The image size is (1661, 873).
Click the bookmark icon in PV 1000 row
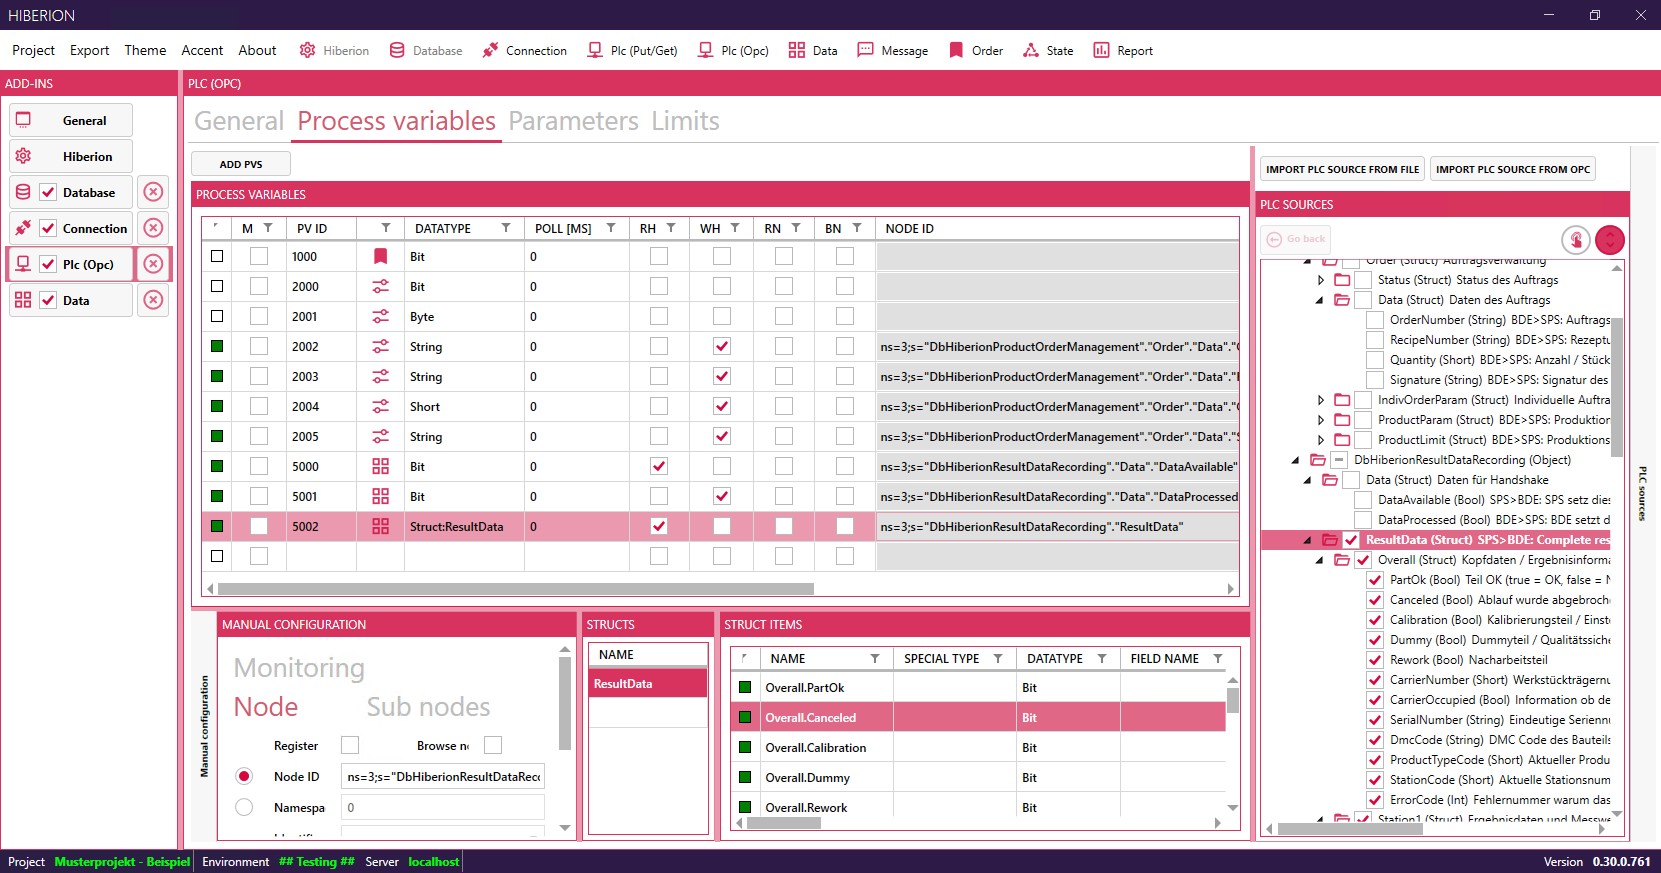(380, 256)
